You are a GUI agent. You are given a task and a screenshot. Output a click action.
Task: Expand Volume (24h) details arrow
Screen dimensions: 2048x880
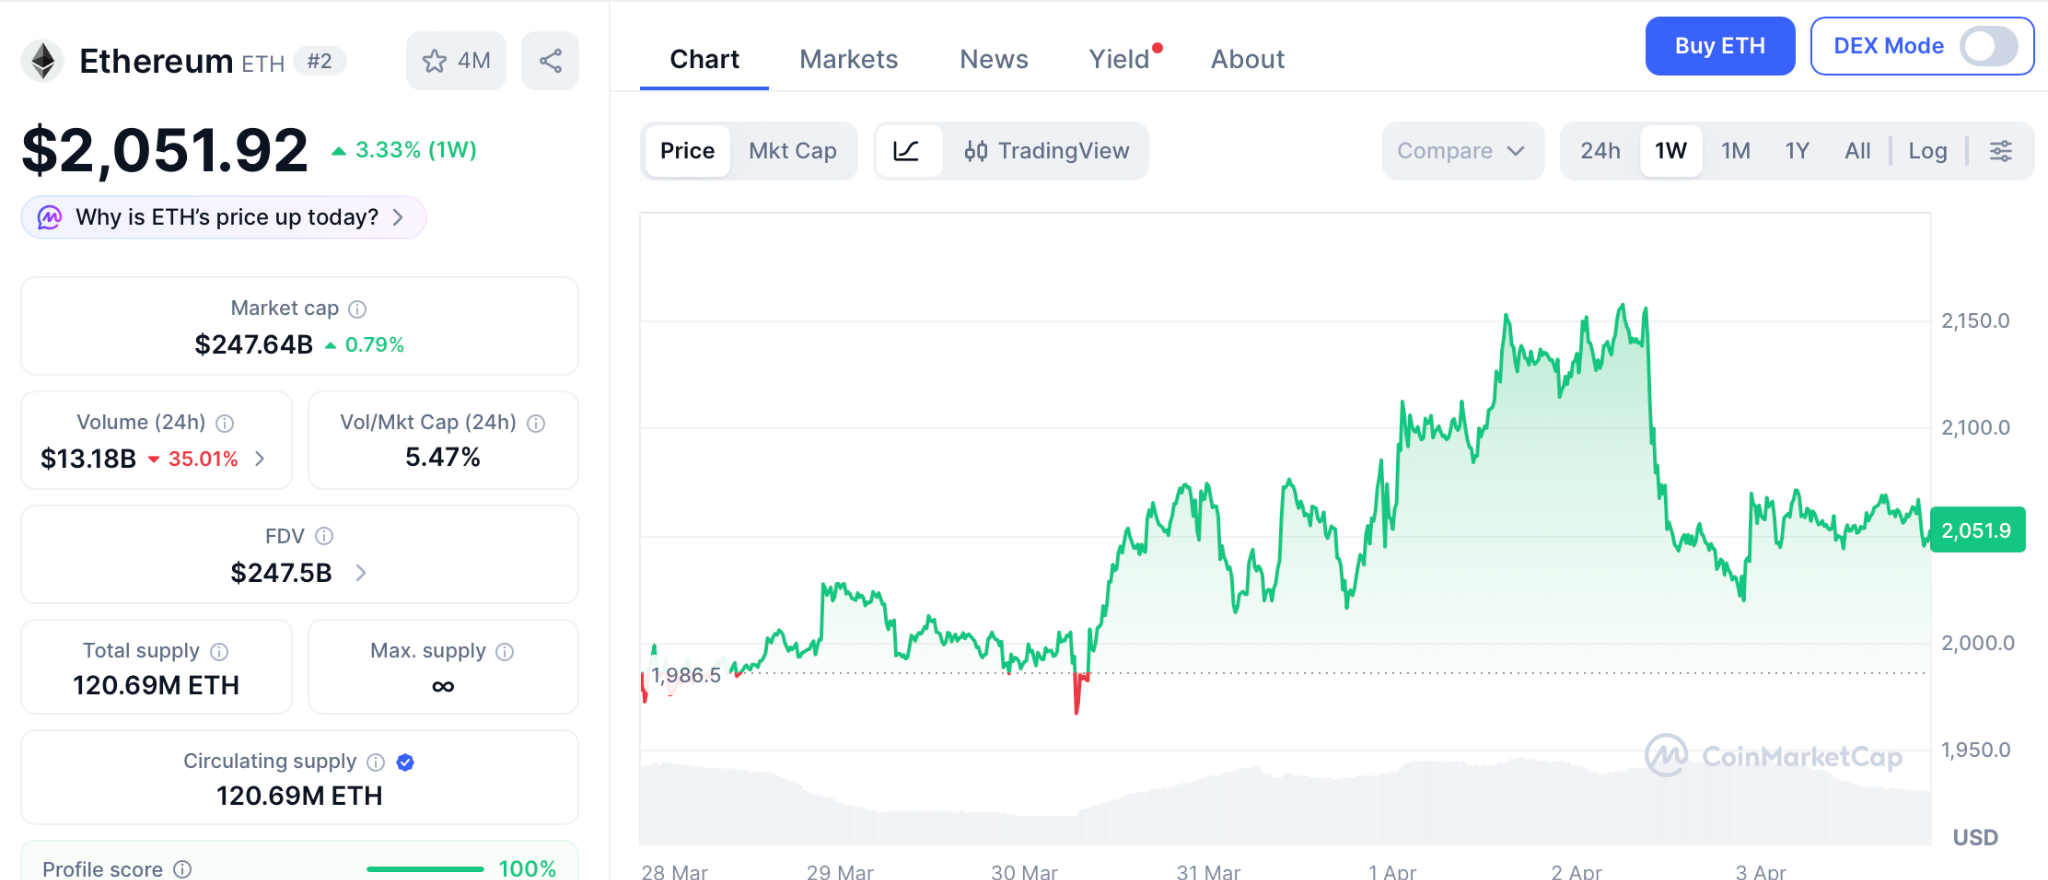pyautogui.click(x=260, y=459)
